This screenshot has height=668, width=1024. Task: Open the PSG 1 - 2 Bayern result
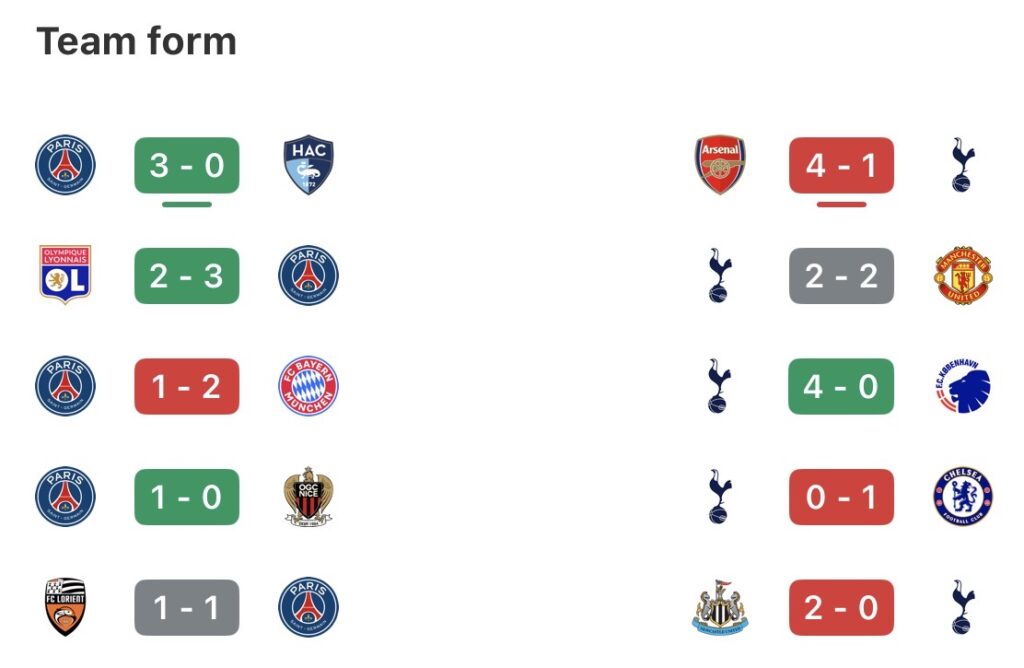click(187, 386)
